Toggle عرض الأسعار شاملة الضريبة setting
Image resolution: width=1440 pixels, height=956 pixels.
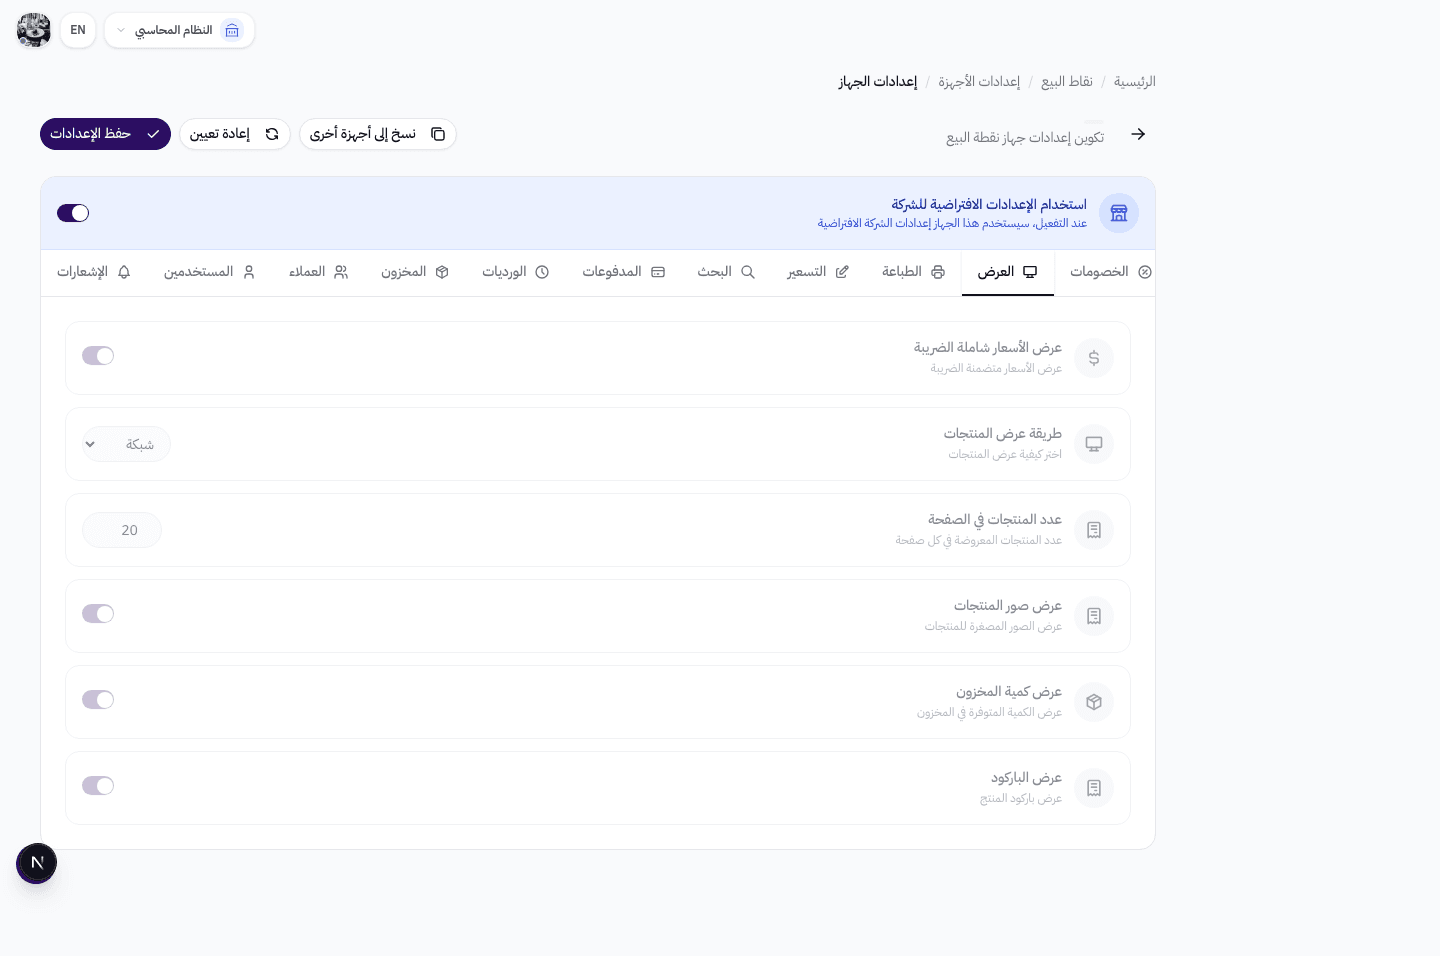coord(98,356)
